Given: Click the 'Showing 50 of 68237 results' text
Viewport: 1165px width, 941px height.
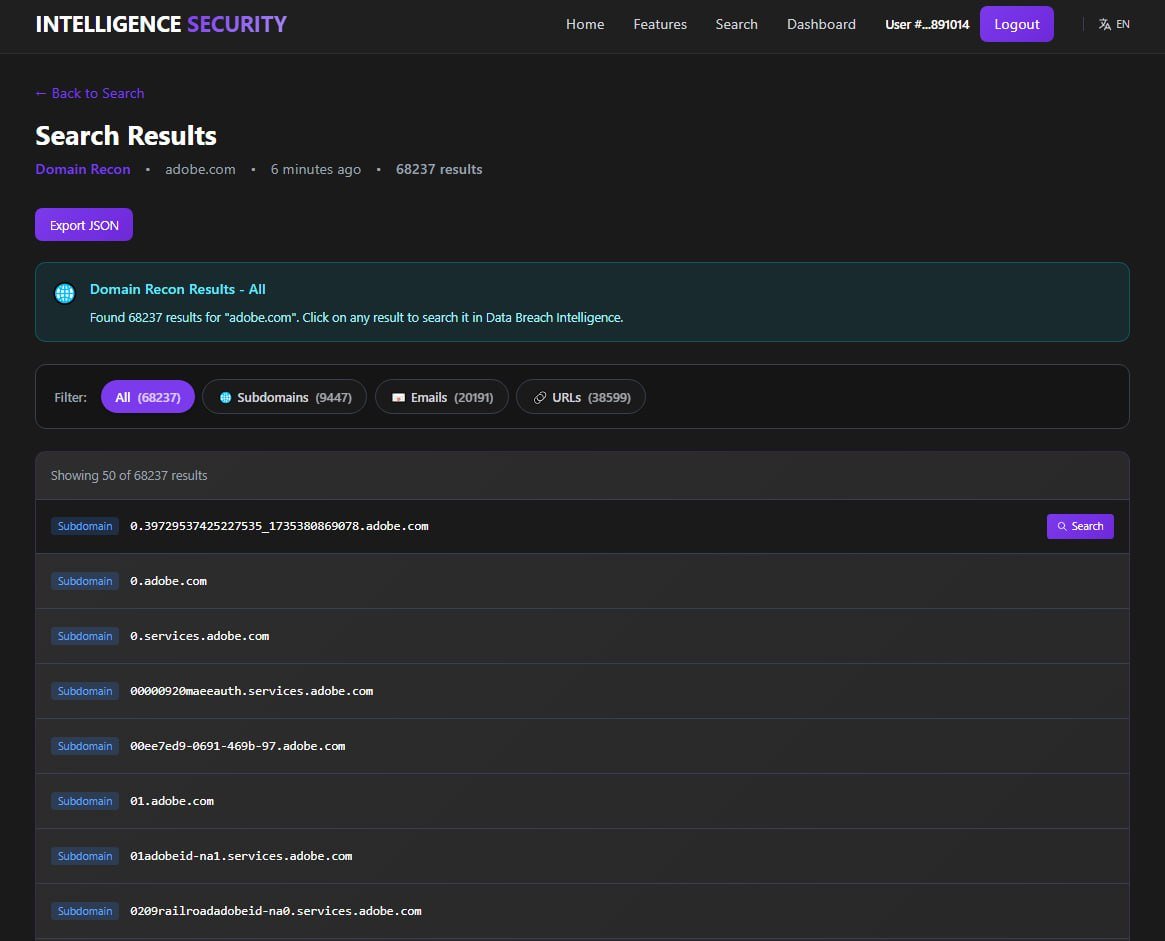Looking at the screenshot, I should (129, 476).
